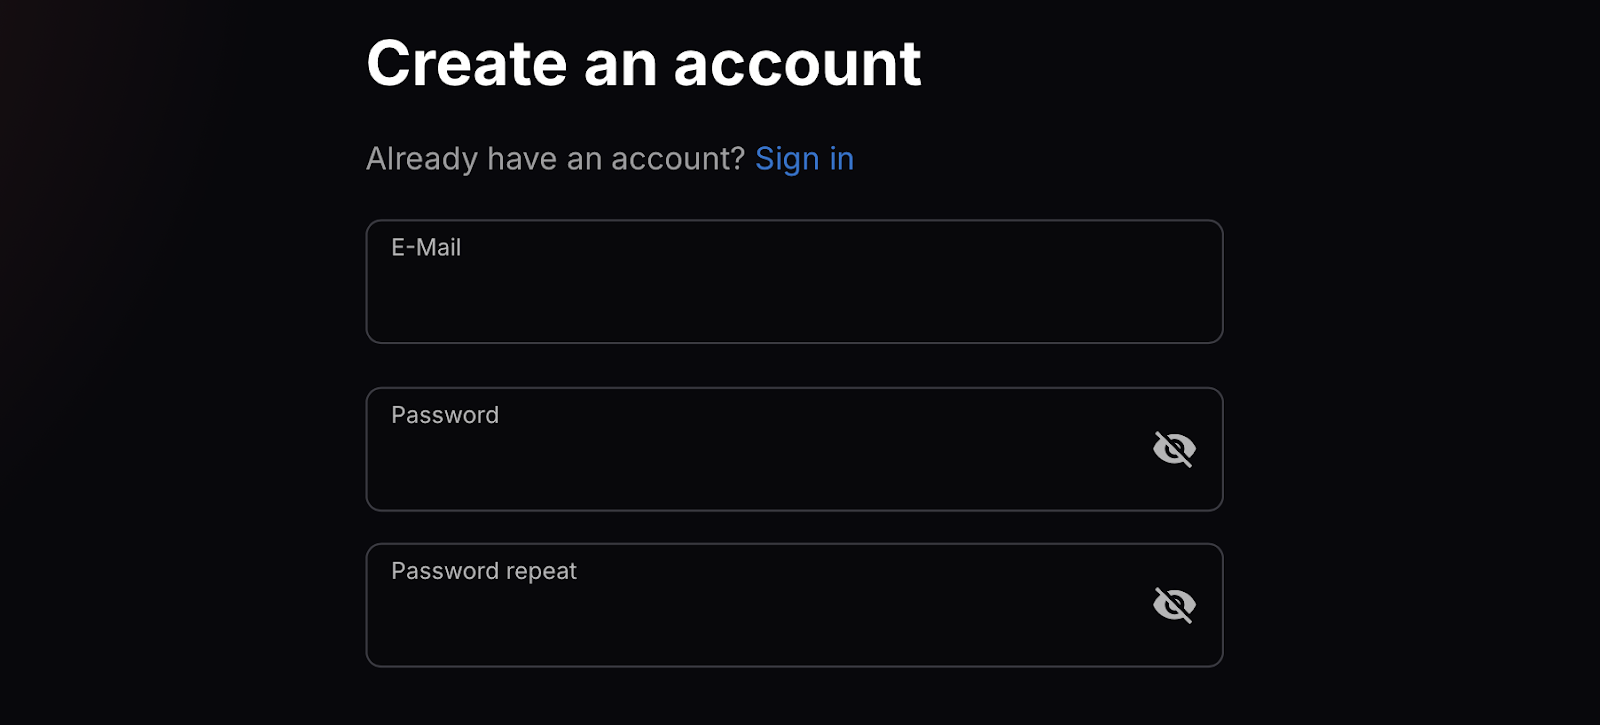Toggle password visibility for first password box
The height and width of the screenshot is (725, 1600).
point(1174,449)
